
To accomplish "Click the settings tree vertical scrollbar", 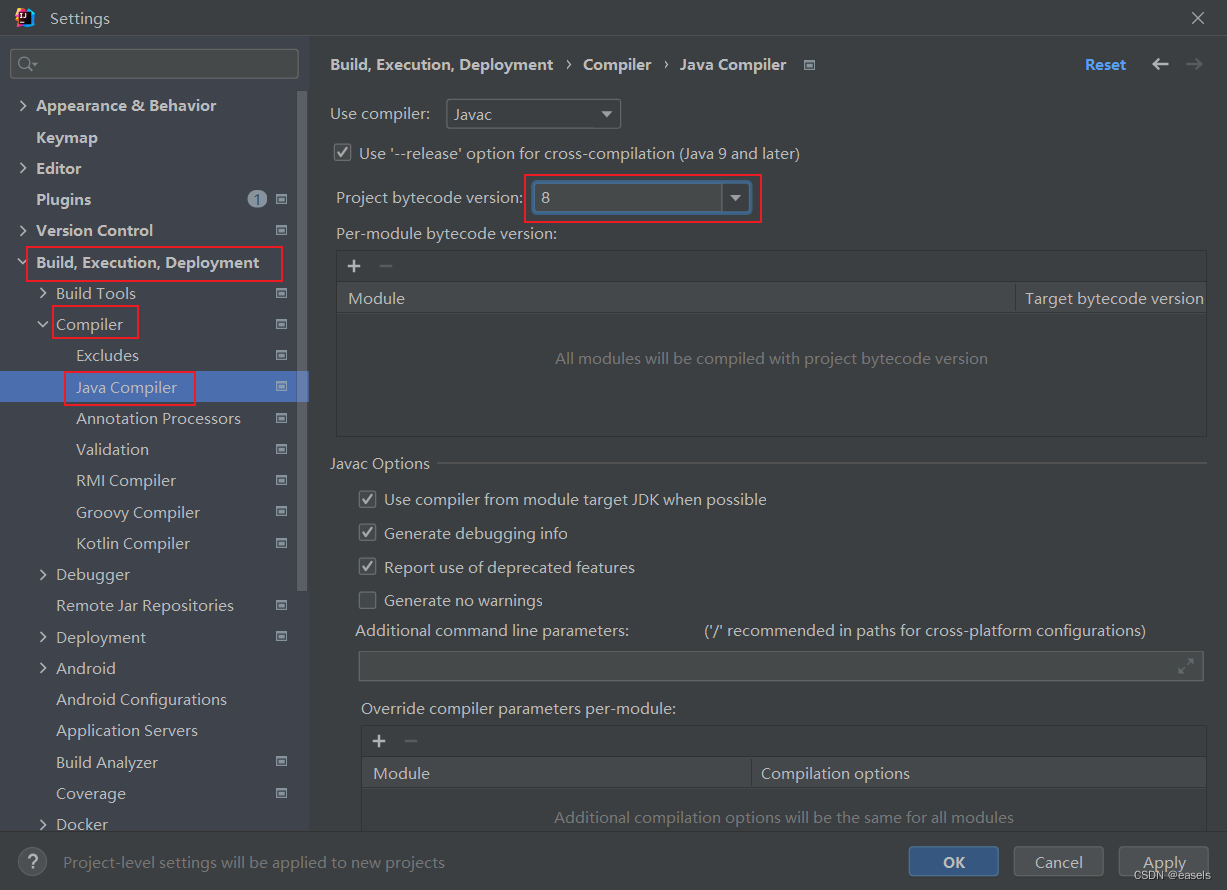I will [303, 340].
